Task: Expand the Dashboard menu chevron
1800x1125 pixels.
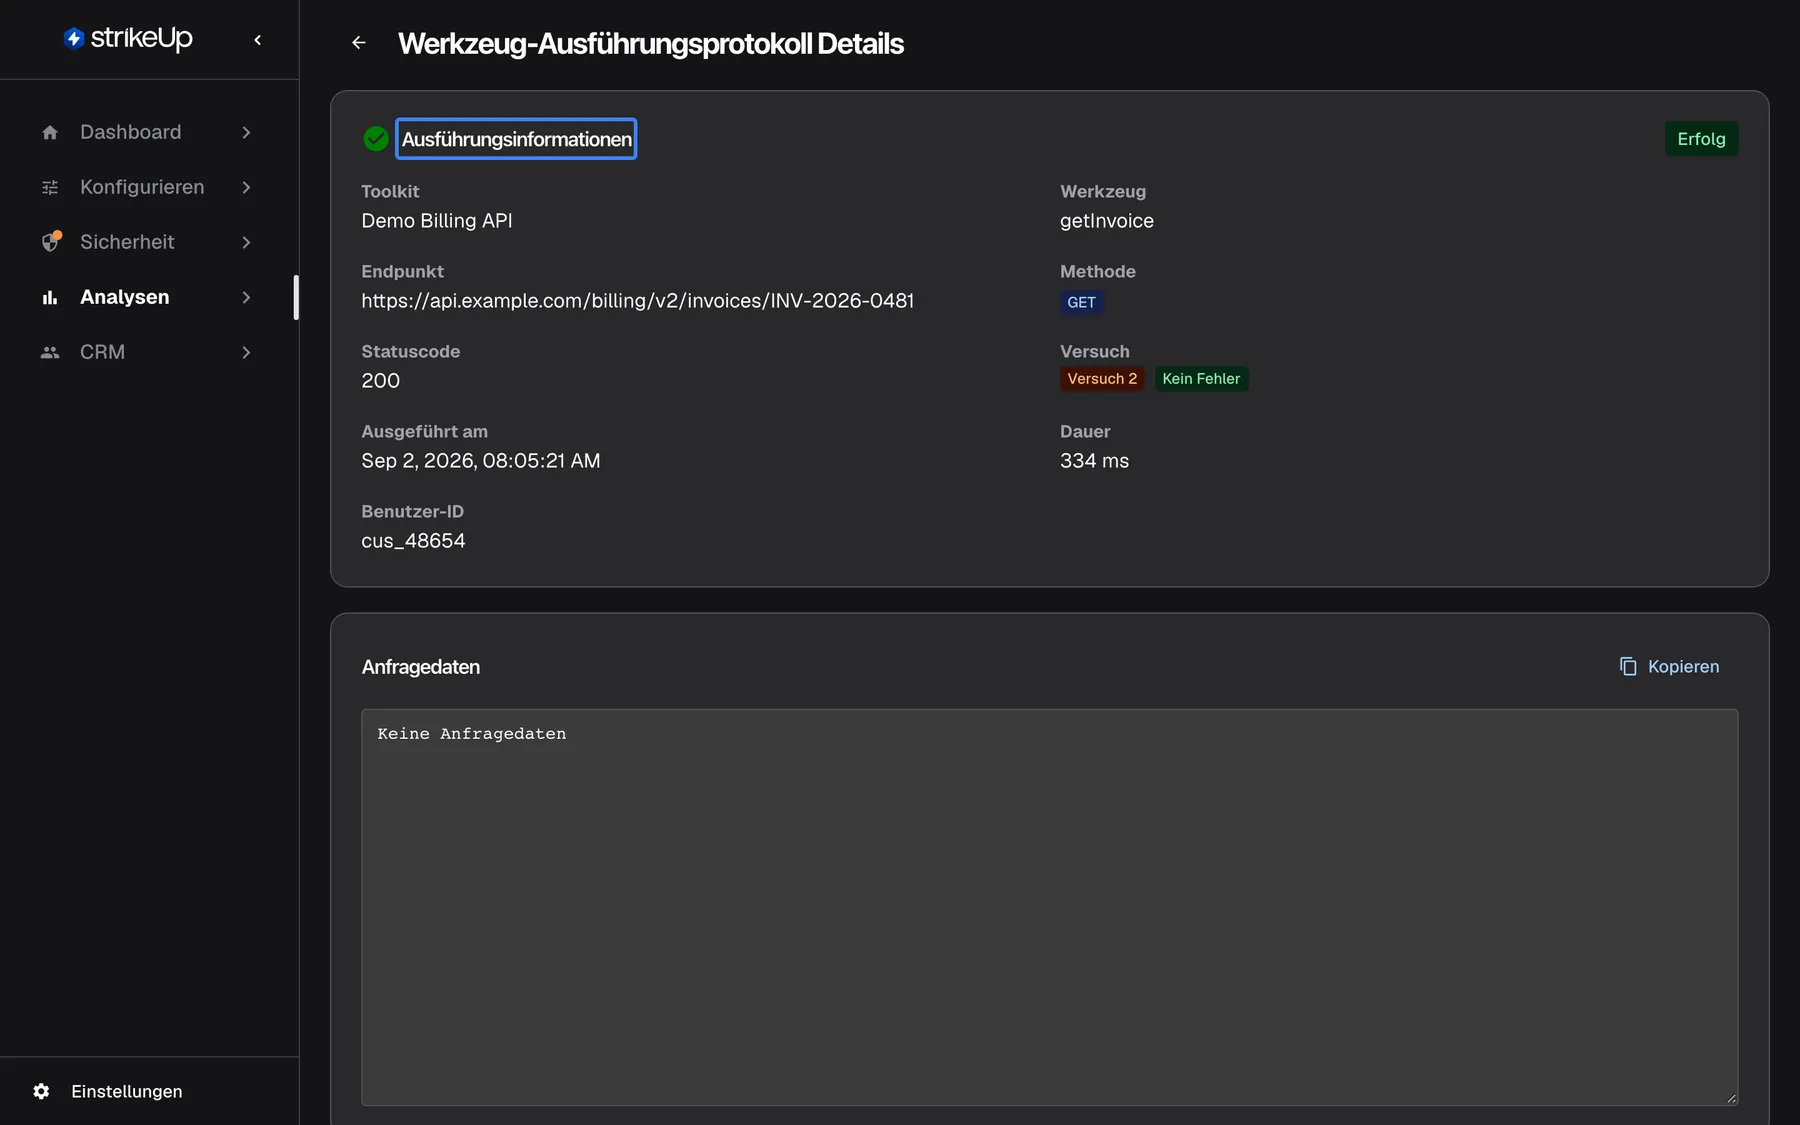Action: 246,132
